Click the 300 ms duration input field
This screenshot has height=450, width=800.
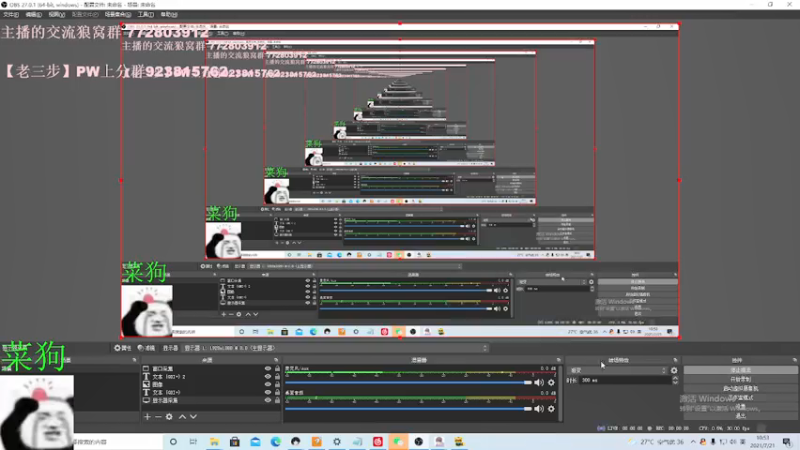pyautogui.click(x=626, y=381)
